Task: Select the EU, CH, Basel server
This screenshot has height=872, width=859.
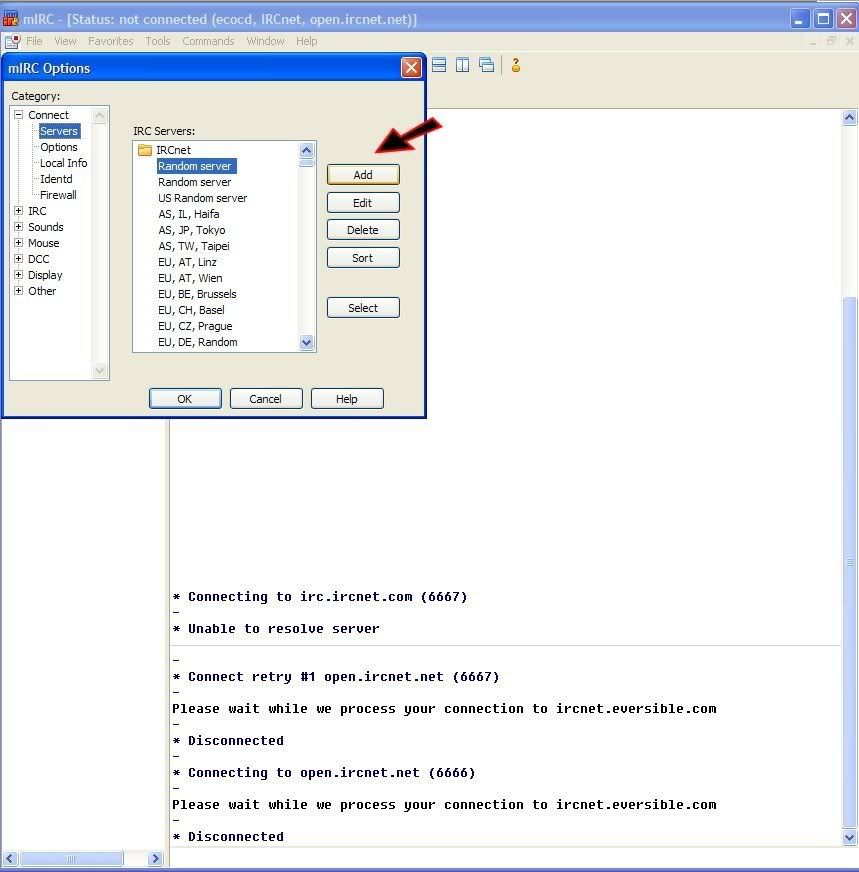Action: click(x=191, y=310)
